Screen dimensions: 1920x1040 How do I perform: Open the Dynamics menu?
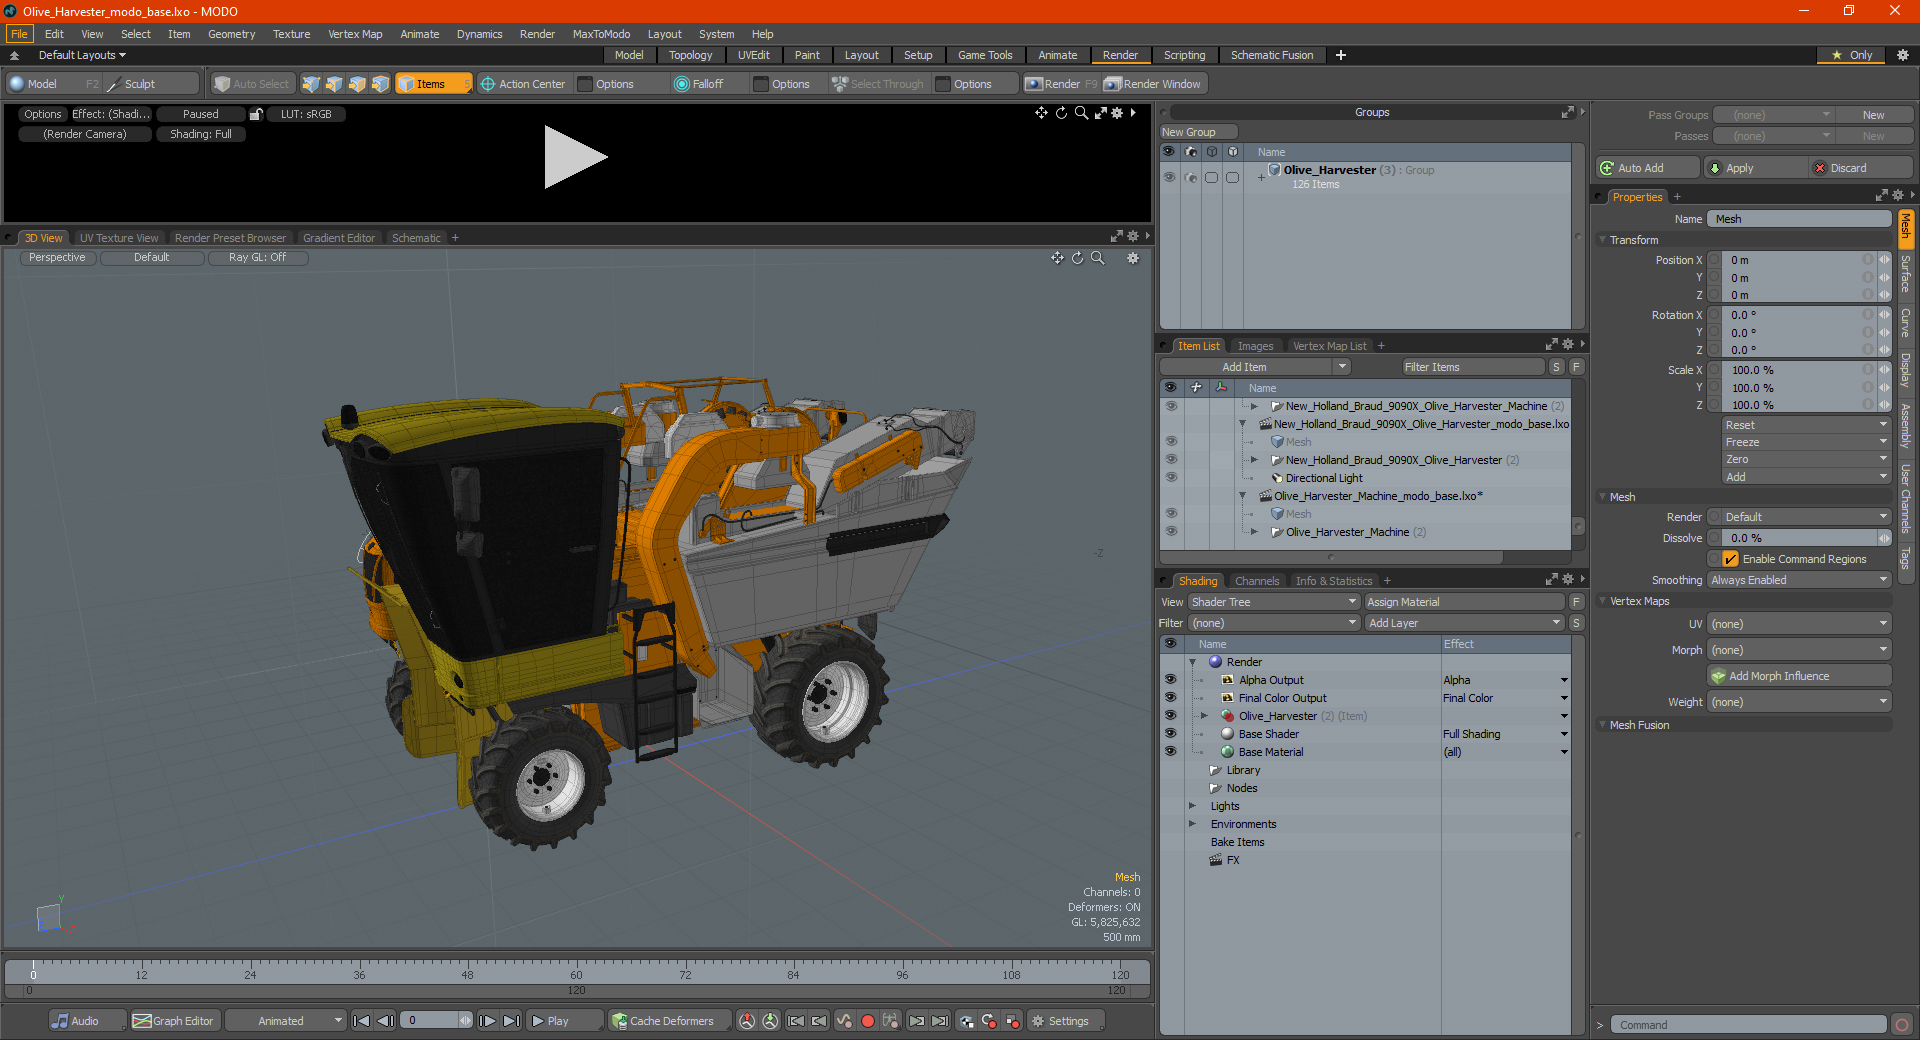[x=479, y=34]
